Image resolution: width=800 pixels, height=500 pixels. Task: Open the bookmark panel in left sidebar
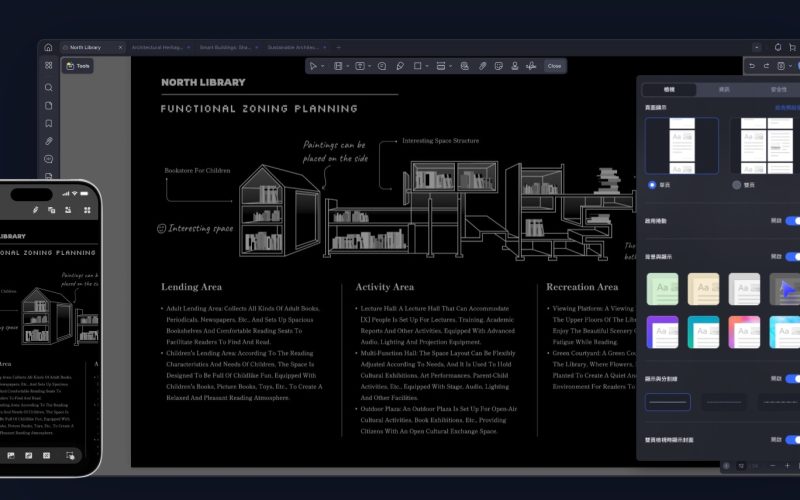tap(48, 123)
